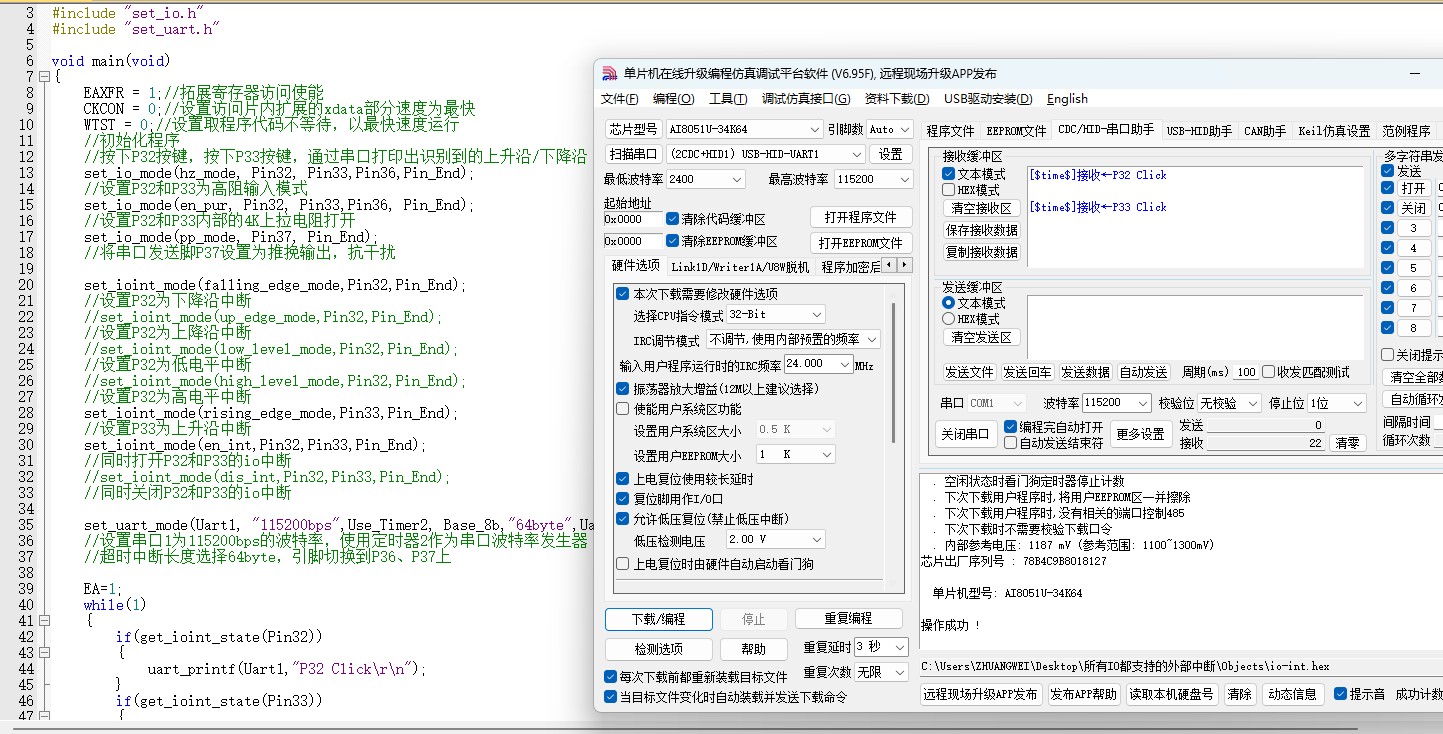Screen dimensions: 1443x734
Task: Toggle 振荡器放大增益 option
Action: point(622,388)
